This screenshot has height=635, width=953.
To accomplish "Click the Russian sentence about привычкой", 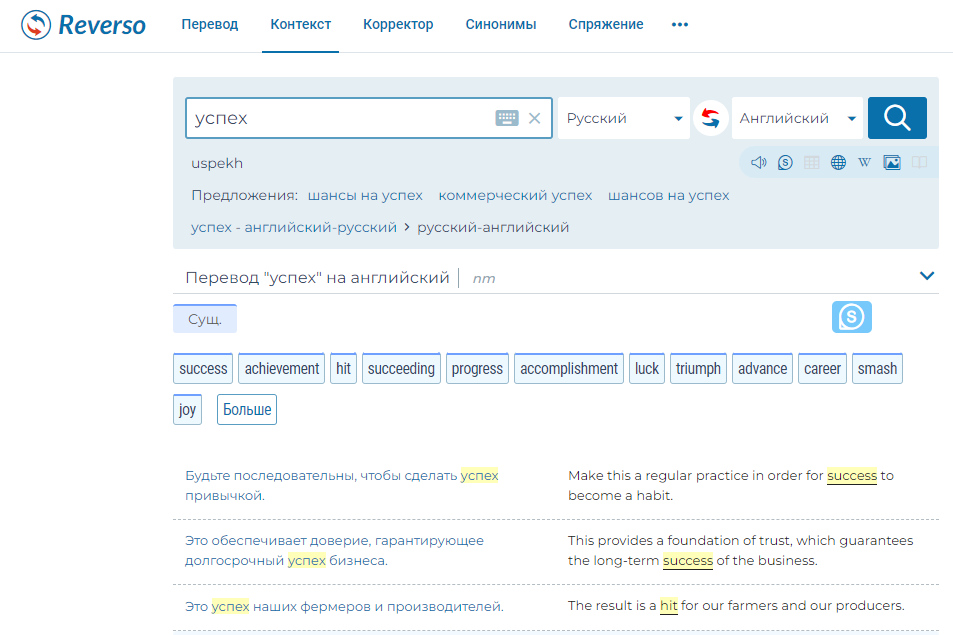I will click(342, 486).
